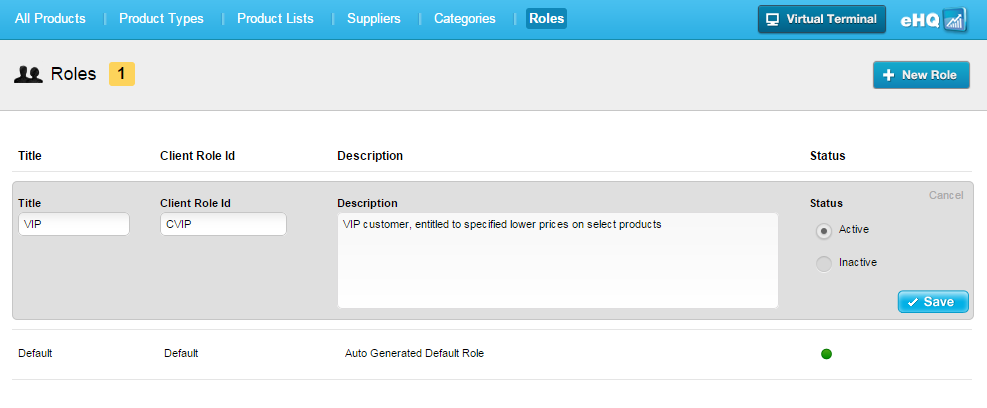This screenshot has width=987, height=408.
Task: Go to the All Products tab
Action: pyautogui.click(x=50, y=19)
